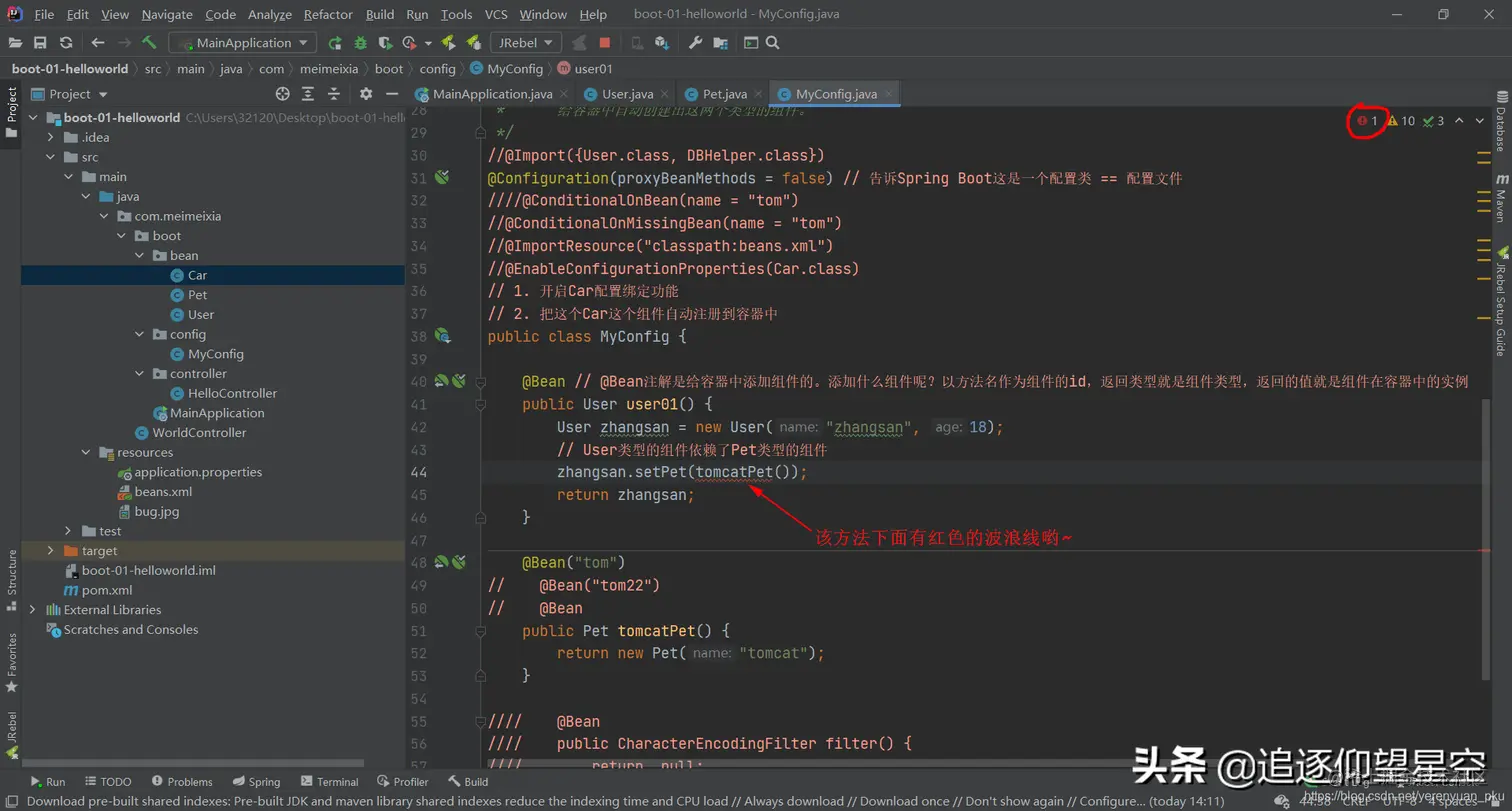This screenshot has width=1512, height=811.
Task: Switch to the Pet.java editor tab
Action: tap(724, 94)
